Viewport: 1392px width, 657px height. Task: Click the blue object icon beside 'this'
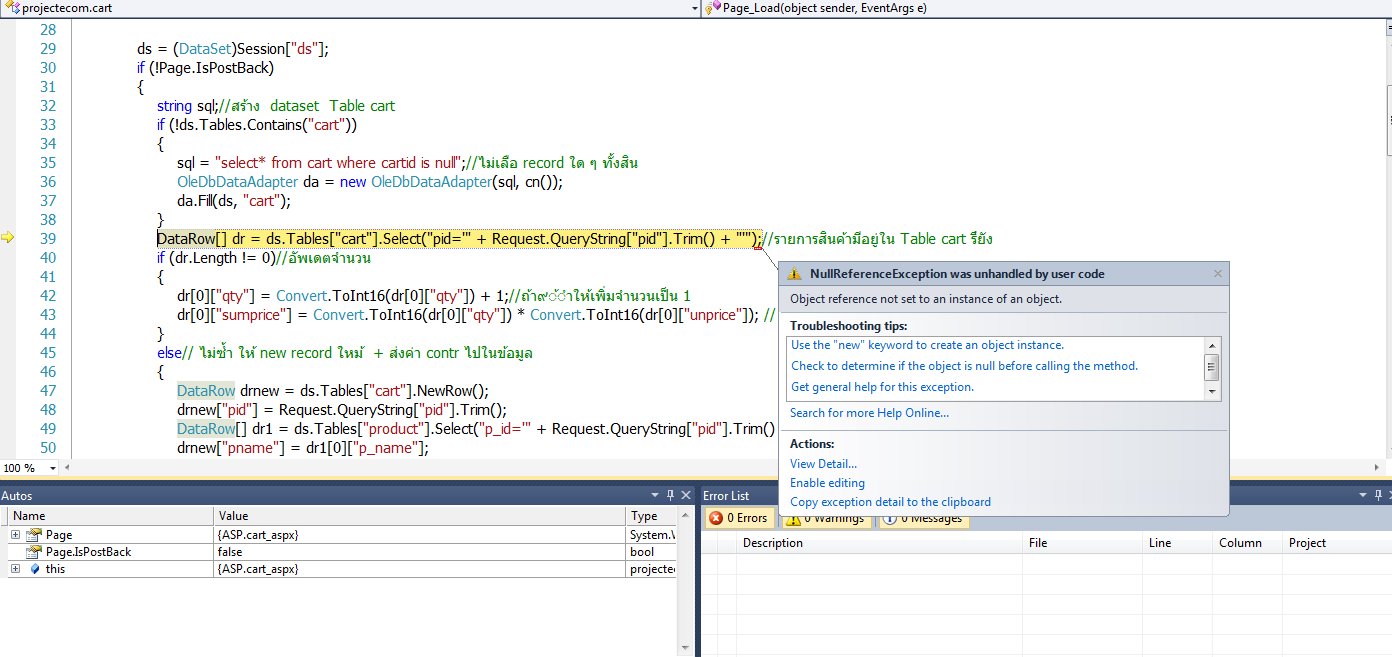pyautogui.click(x=34, y=569)
